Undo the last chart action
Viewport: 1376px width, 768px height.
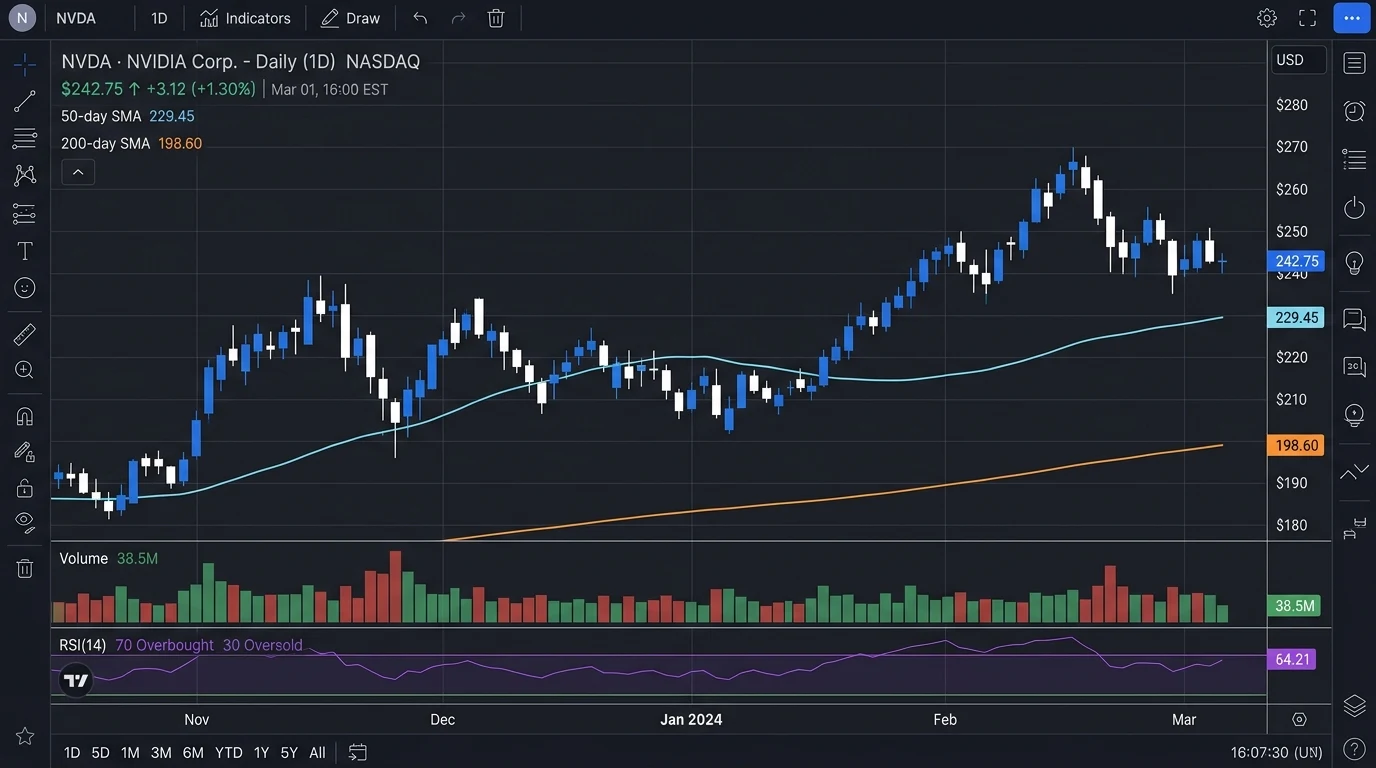pos(420,18)
